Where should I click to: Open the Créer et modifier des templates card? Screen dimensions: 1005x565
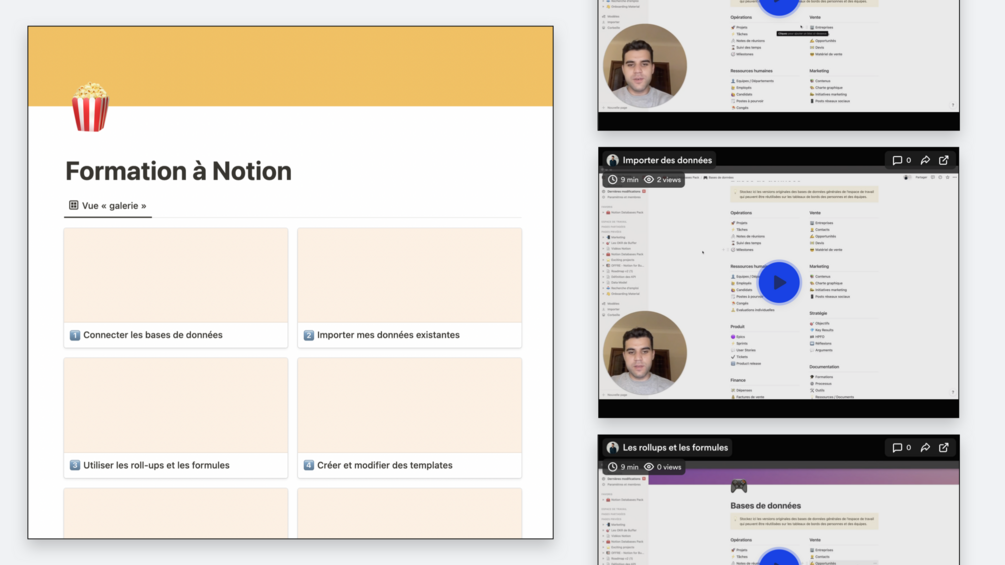(x=410, y=418)
